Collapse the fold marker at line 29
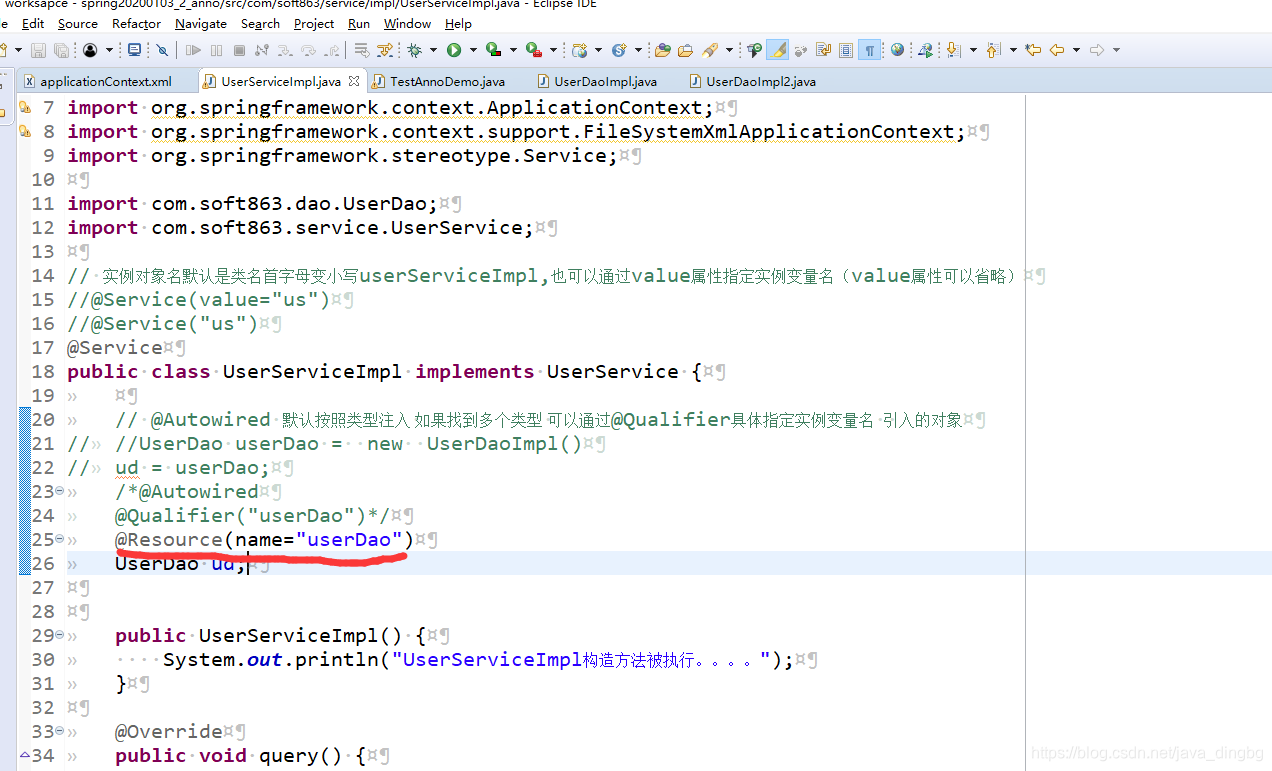The width and height of the screenshot is (1272, 771). [59, 635]
